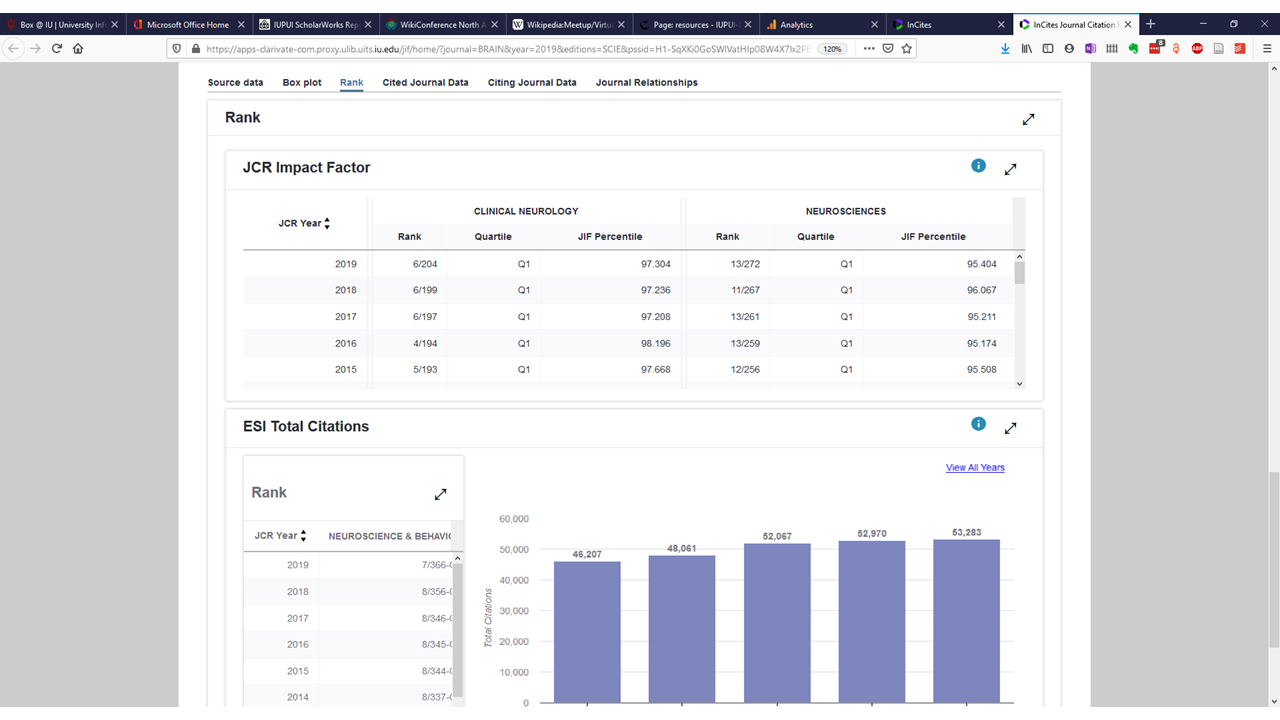This screenshot has width=1280, height=720.
Task: Show info for ESI Total Citations
Action: coord(978,424)
